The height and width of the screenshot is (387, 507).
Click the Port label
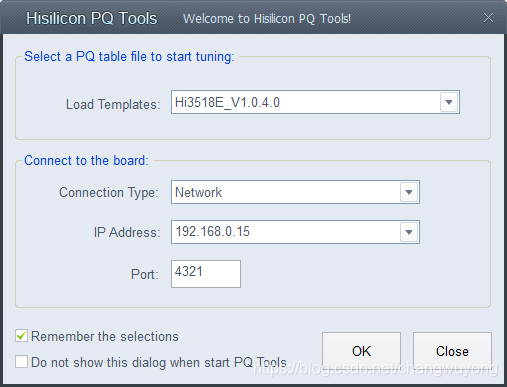click(145, 274)
